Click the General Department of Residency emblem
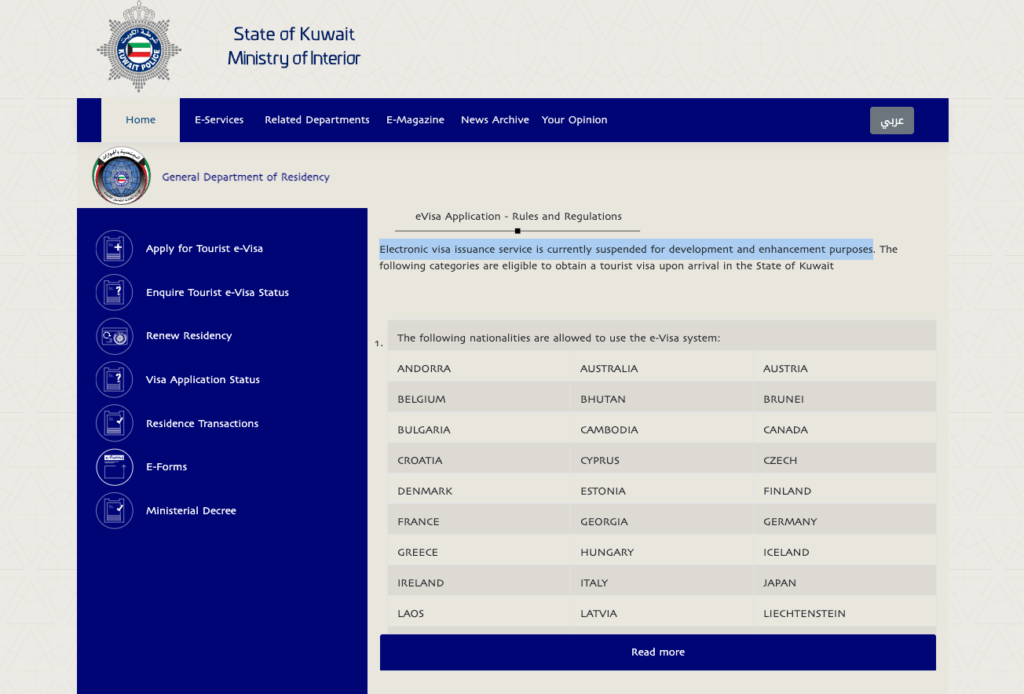 (121, 177)
